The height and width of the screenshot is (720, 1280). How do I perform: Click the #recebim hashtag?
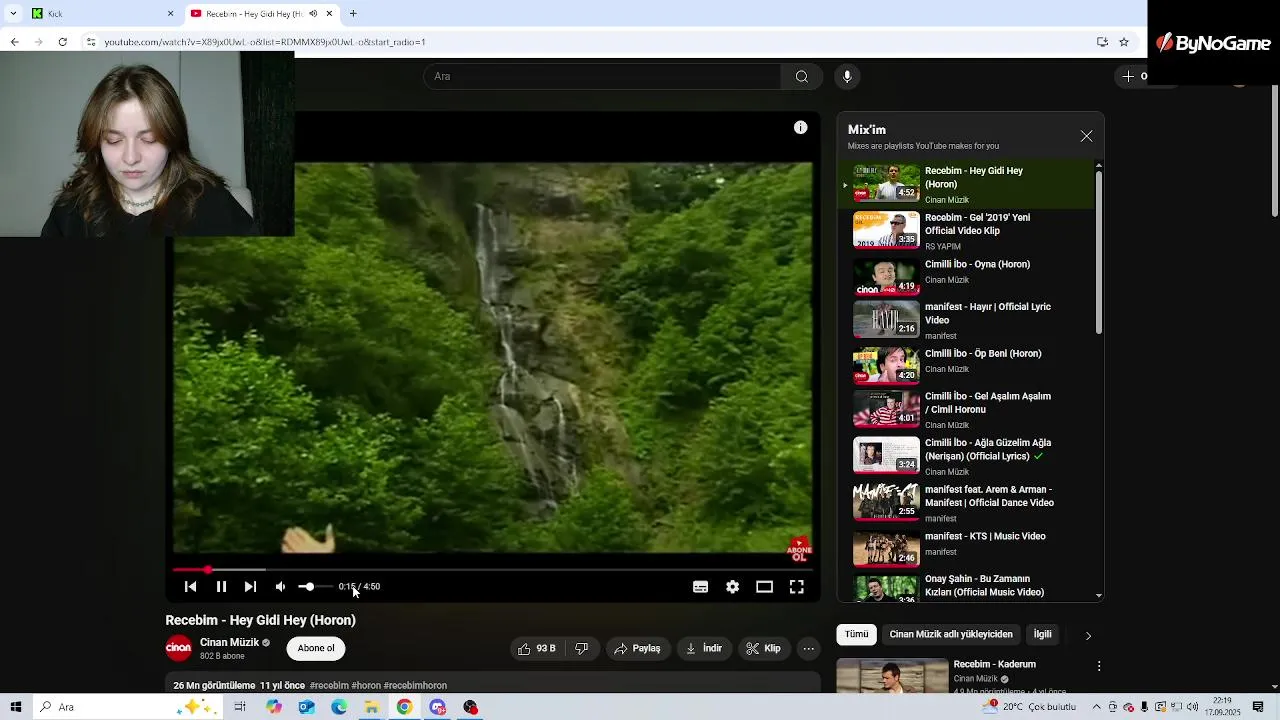tap(329, 686)
